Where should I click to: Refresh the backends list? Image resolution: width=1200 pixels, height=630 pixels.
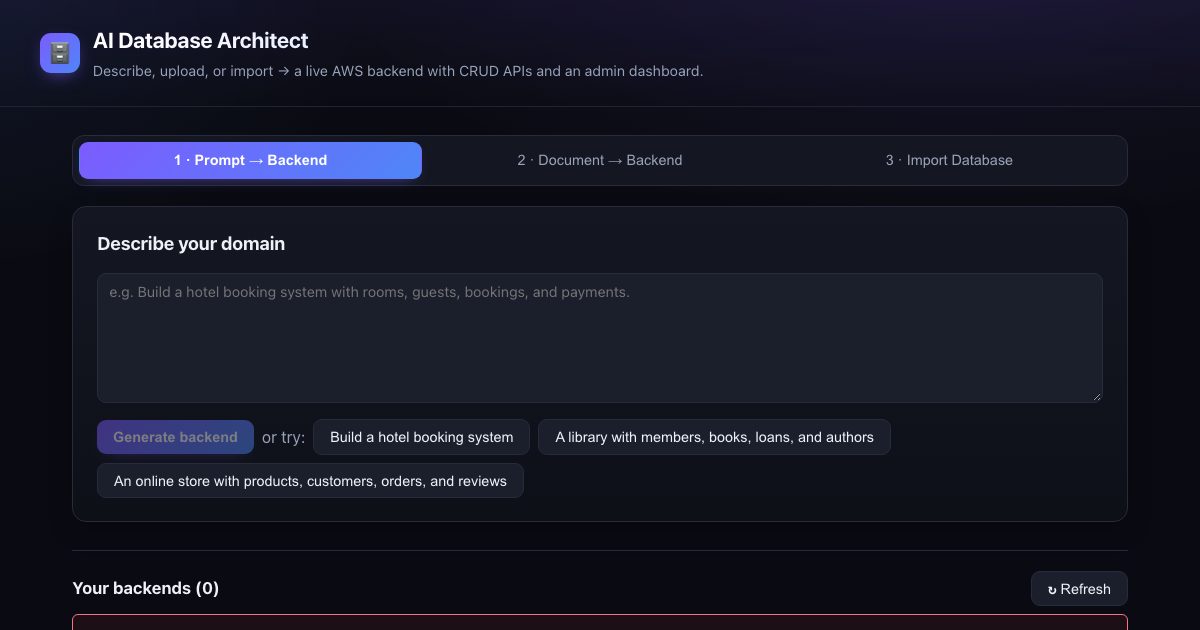click(1079, 589)
